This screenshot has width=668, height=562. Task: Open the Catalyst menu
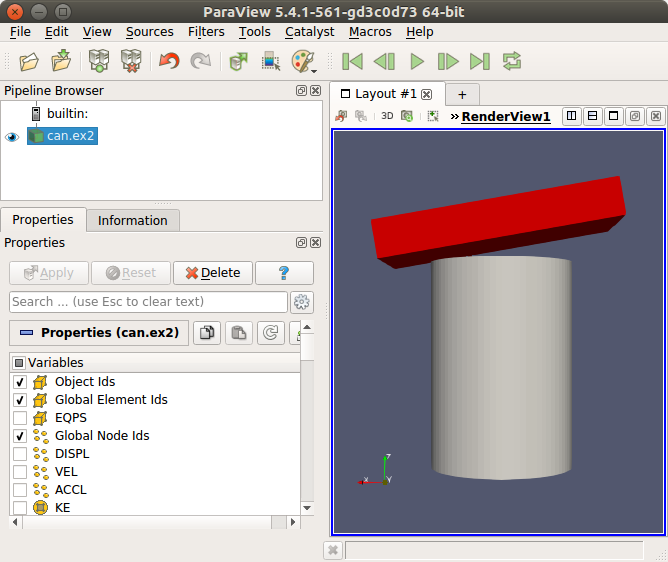pos(310,32)
